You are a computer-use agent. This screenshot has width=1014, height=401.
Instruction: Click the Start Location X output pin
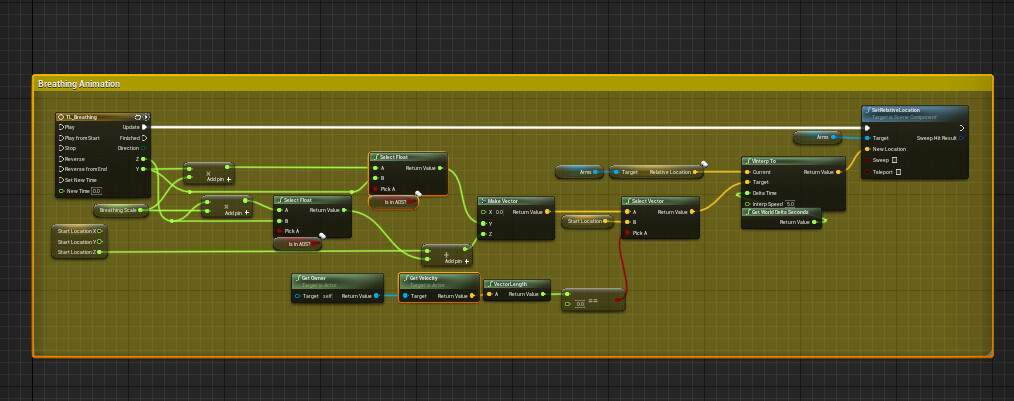100,231
